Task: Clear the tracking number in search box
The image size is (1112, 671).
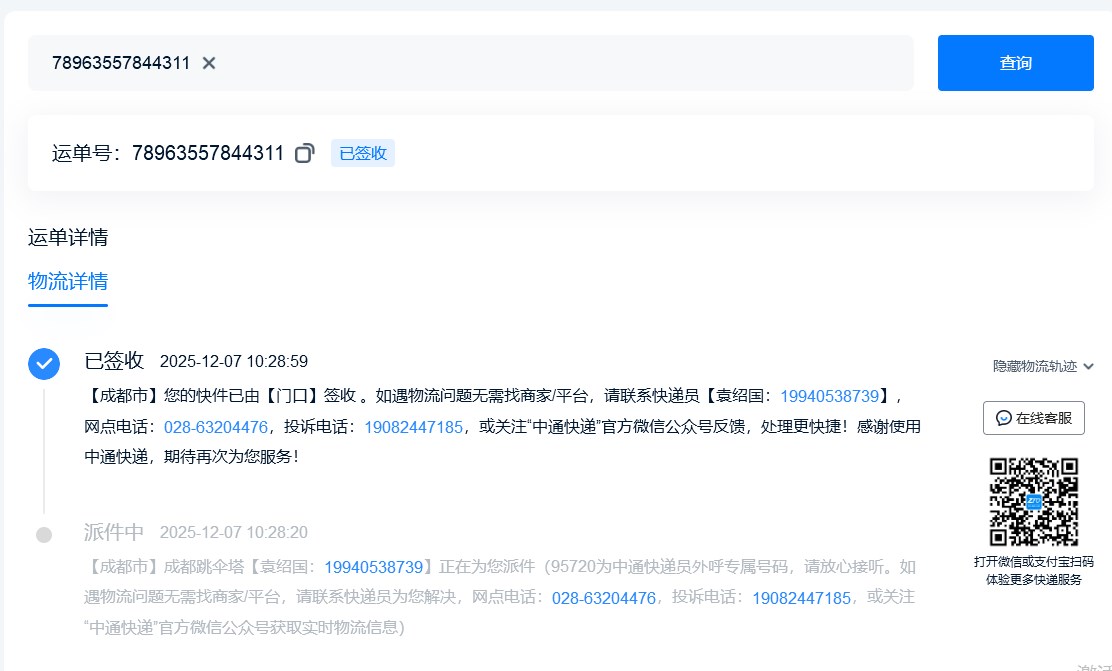Action: (x=209, y=63)
